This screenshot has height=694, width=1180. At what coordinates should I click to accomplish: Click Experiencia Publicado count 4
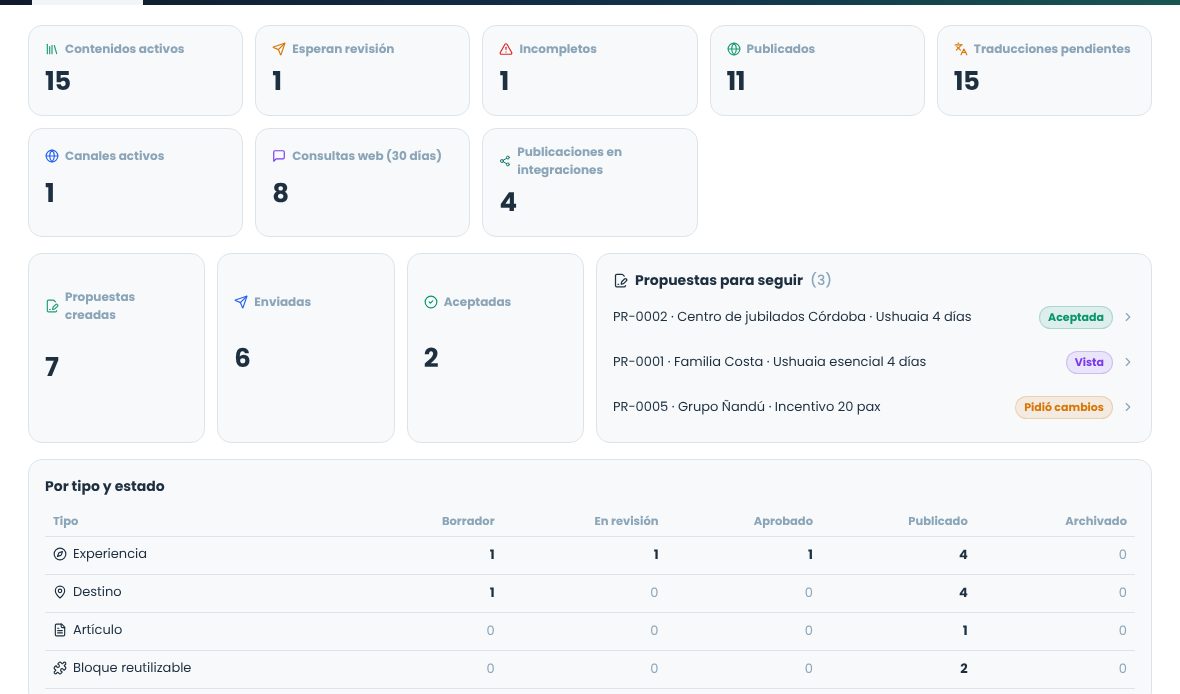963,555
